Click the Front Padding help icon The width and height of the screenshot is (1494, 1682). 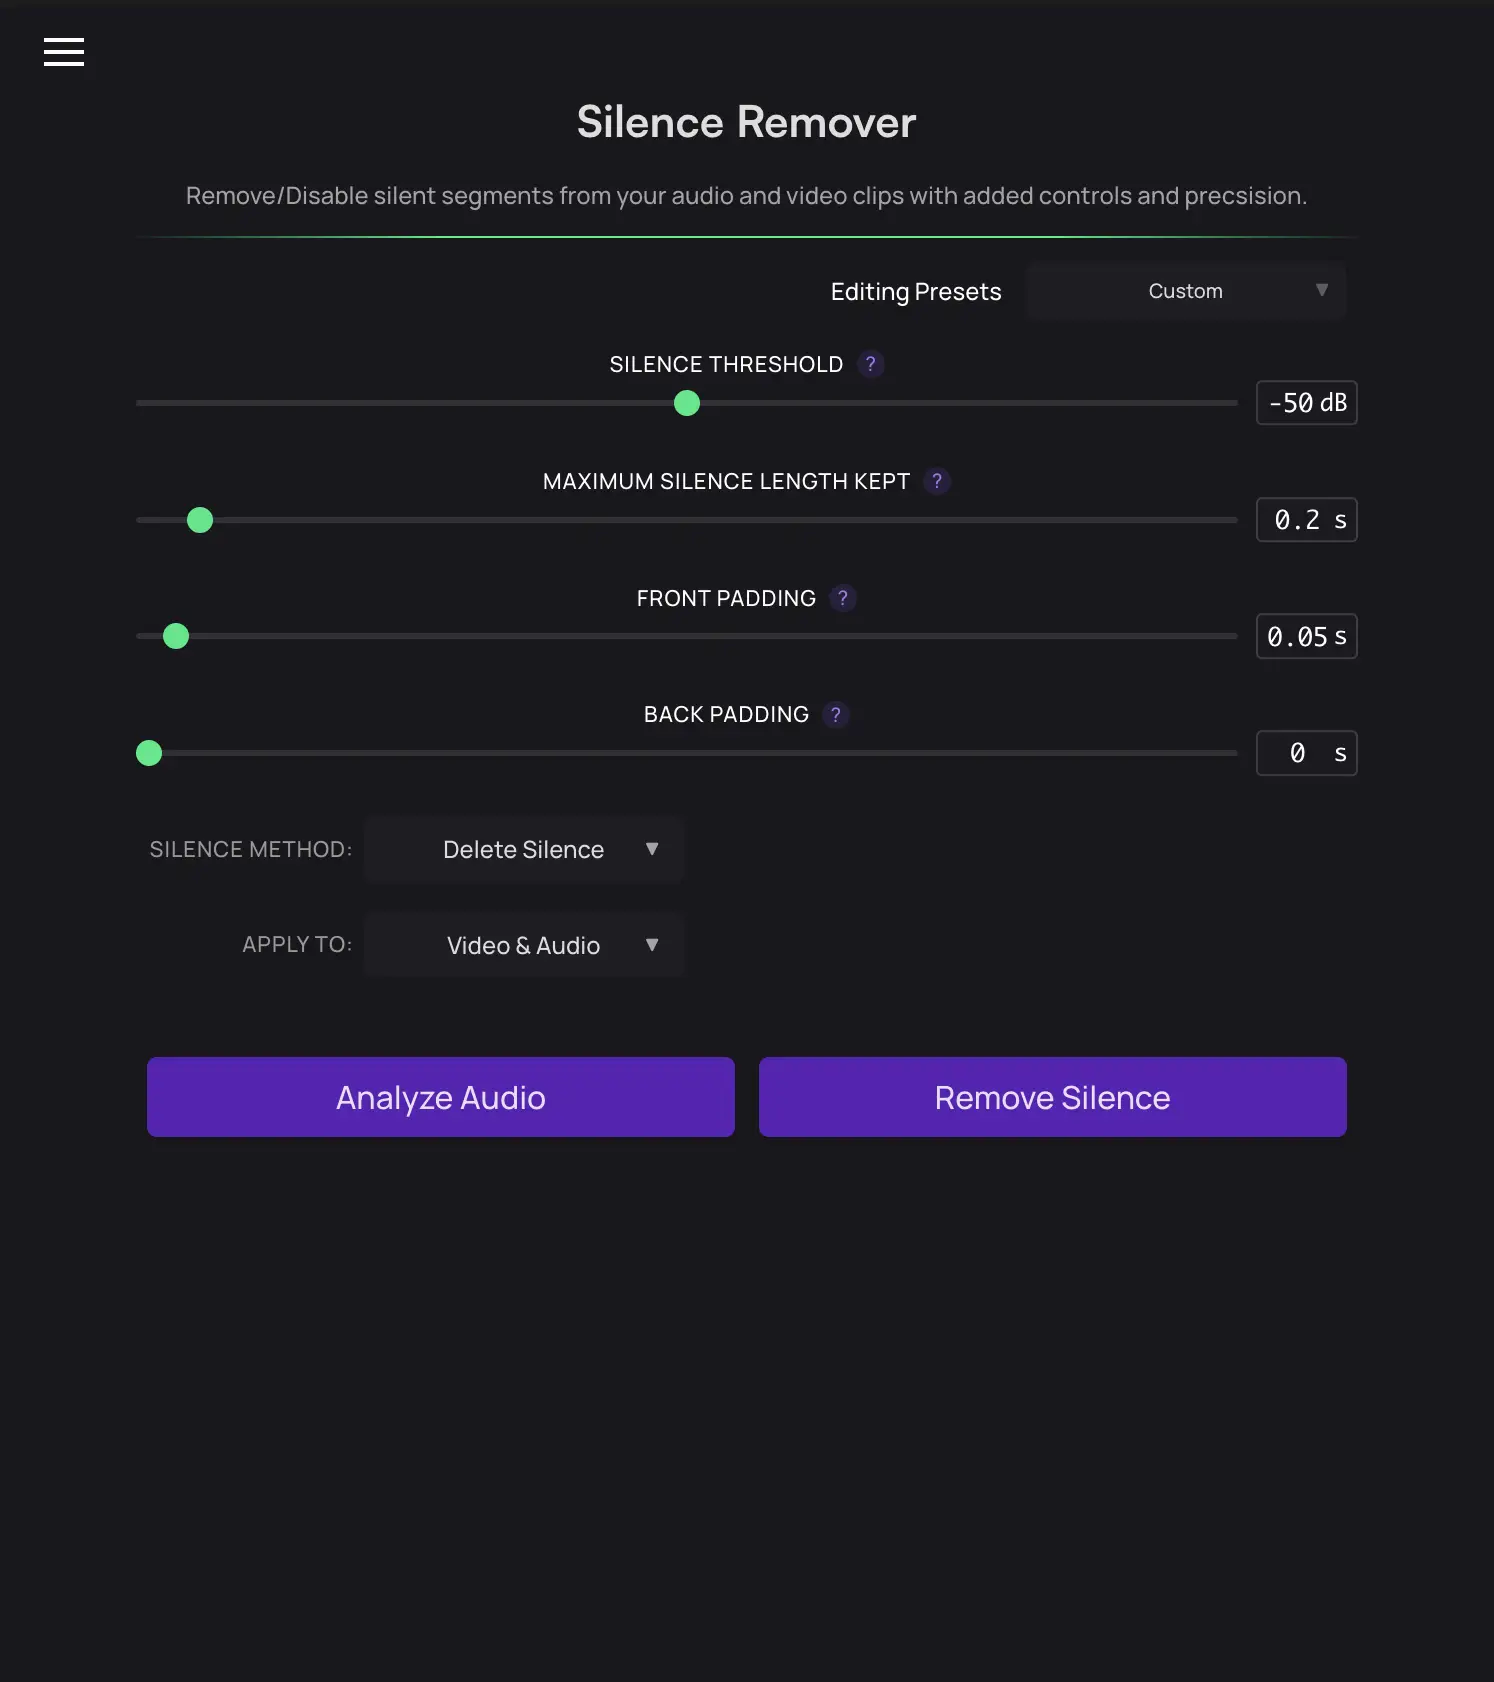click(843, 598)
